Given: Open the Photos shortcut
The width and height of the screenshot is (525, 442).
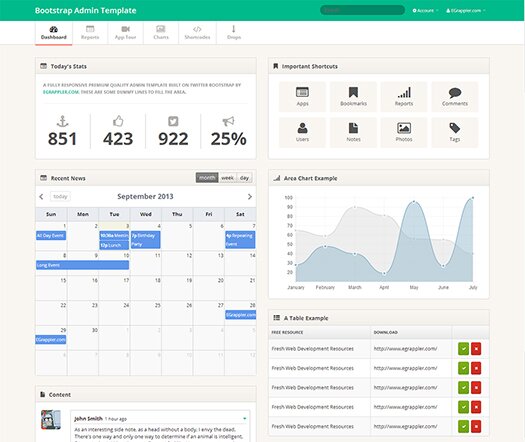Looking at the screenshot, I should pyautogui.click(x=404, y=132).
